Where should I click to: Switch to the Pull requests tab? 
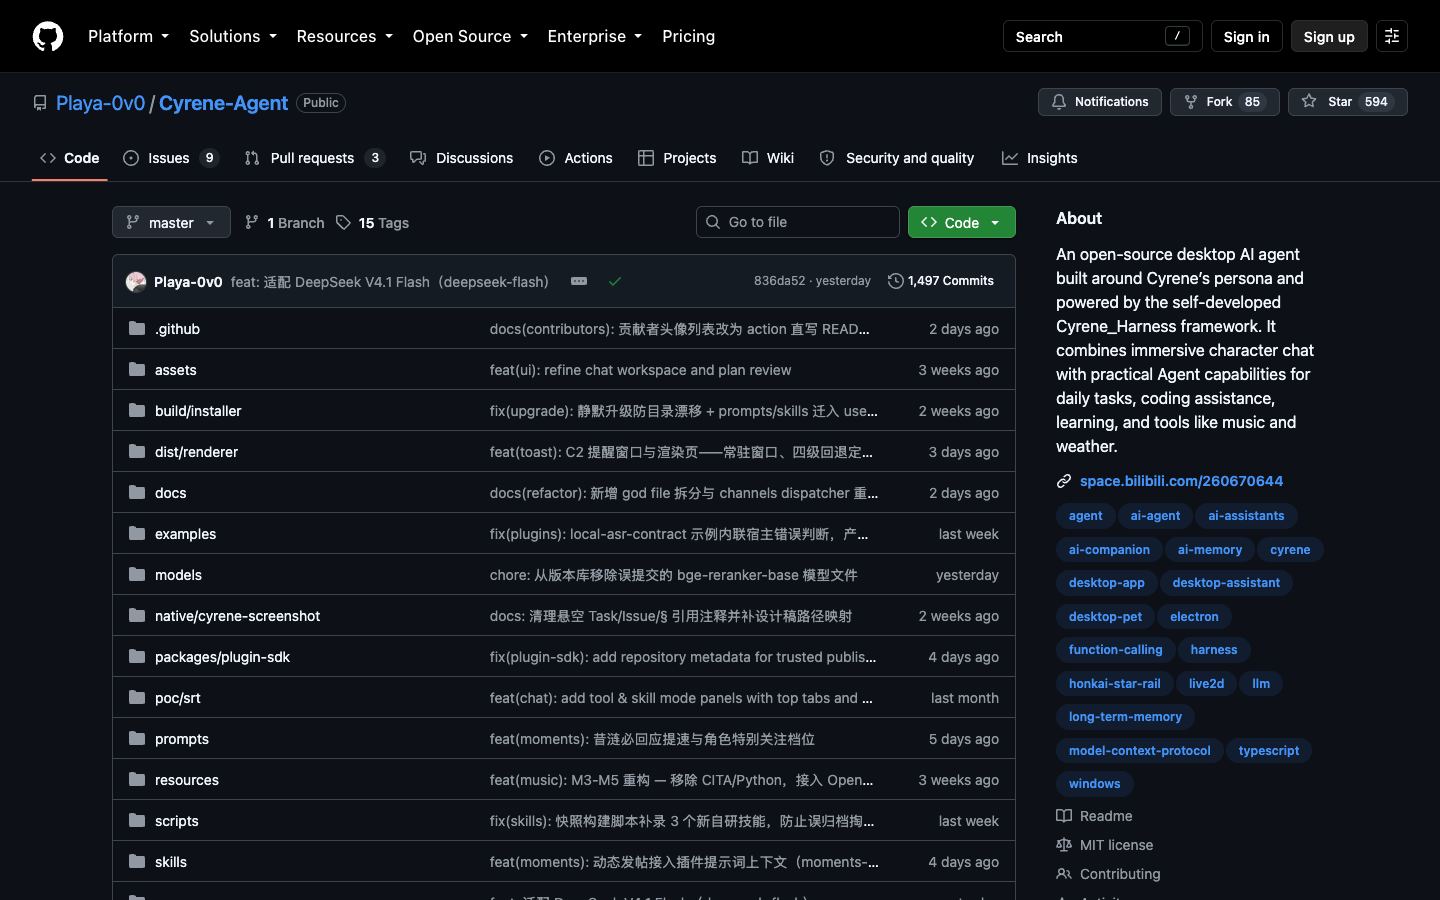[314, 158]
